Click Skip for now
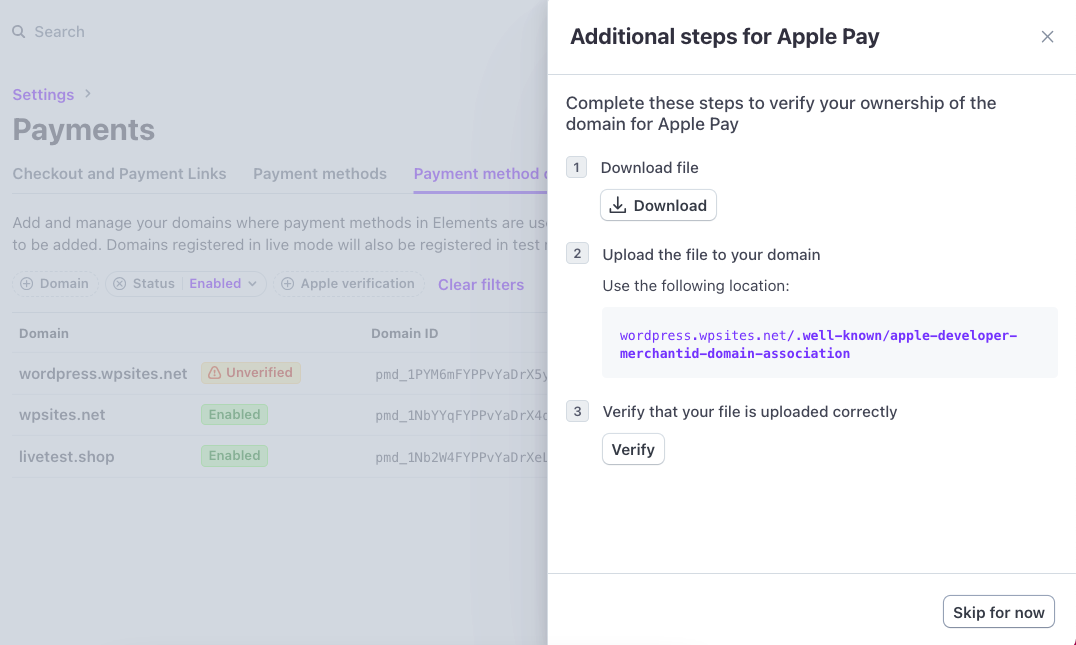 998,612
